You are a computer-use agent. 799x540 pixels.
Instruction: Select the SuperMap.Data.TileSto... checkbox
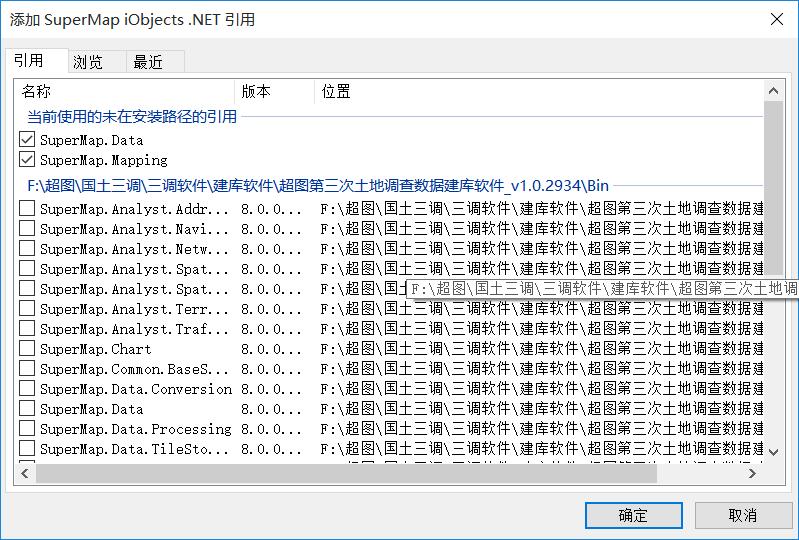(x=27, y=449)
